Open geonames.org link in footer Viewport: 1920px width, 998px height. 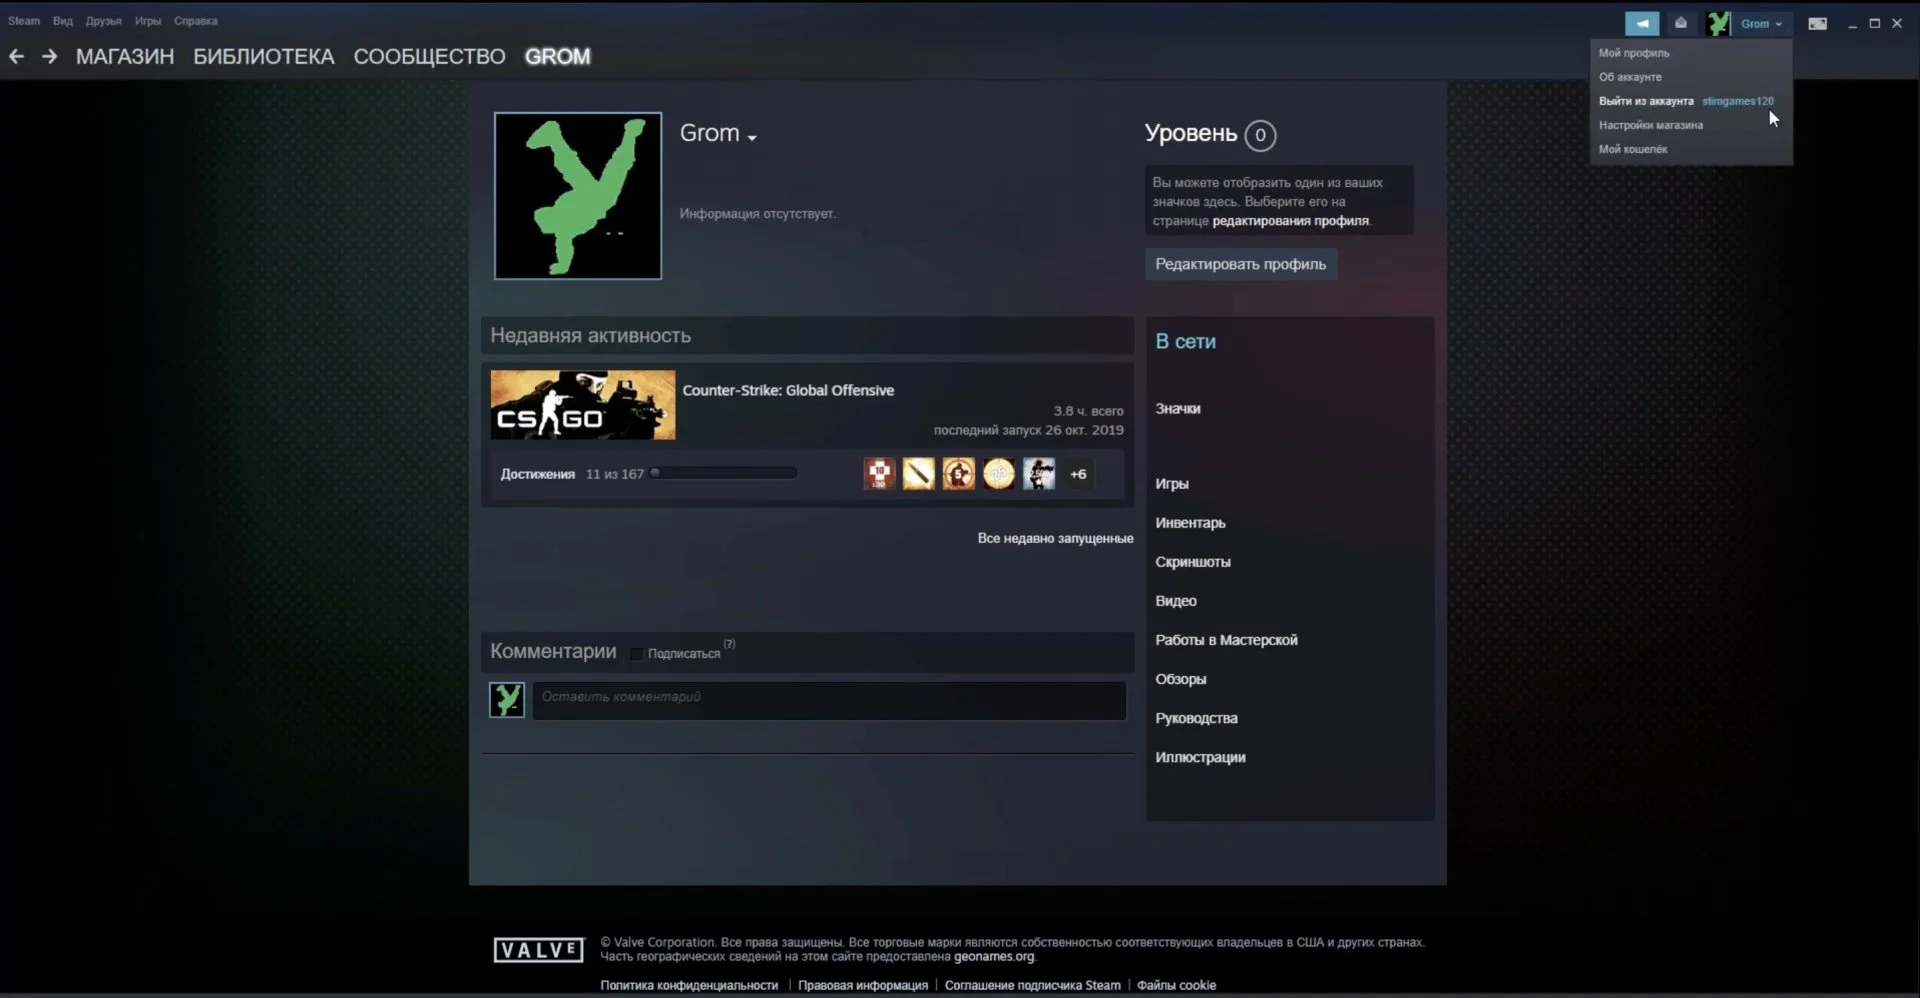click(994, 956)
